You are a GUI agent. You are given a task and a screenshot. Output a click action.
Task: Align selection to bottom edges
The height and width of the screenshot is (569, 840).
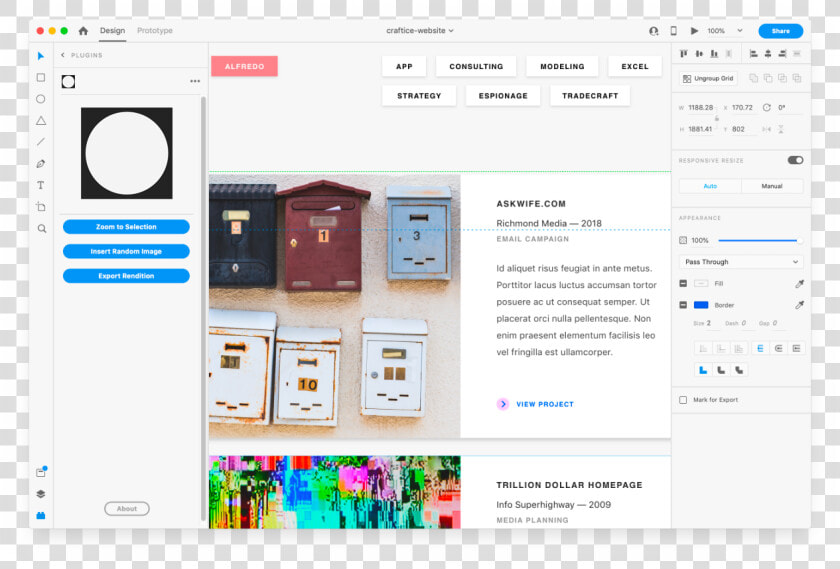pos(714,54)
